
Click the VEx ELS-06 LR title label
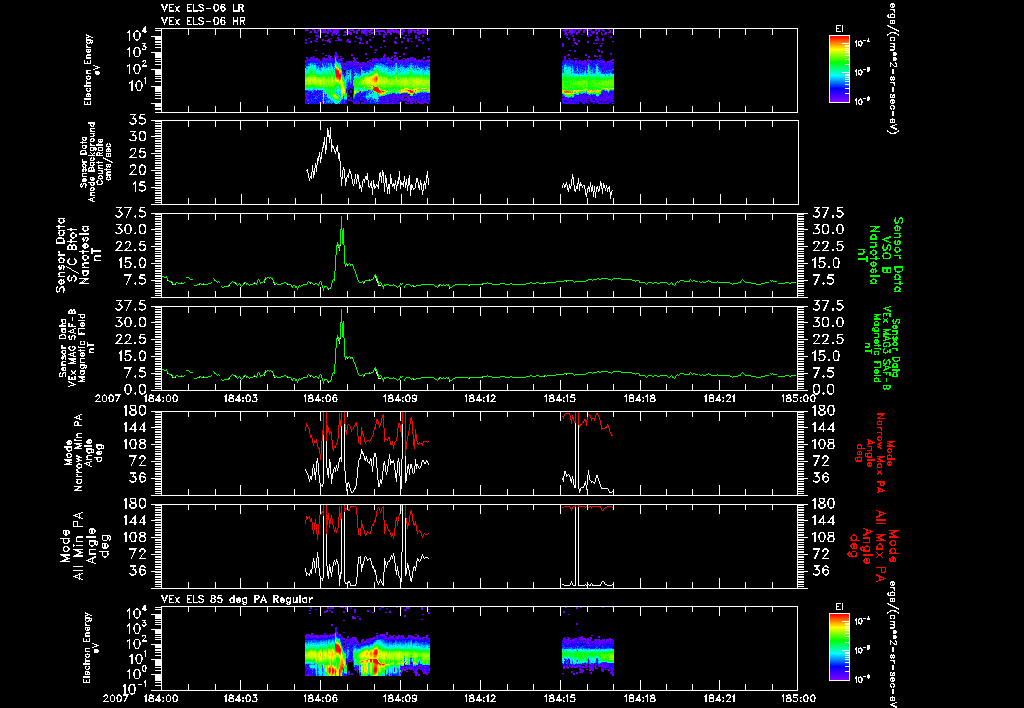pyautogui.click(x=203, y=8)
